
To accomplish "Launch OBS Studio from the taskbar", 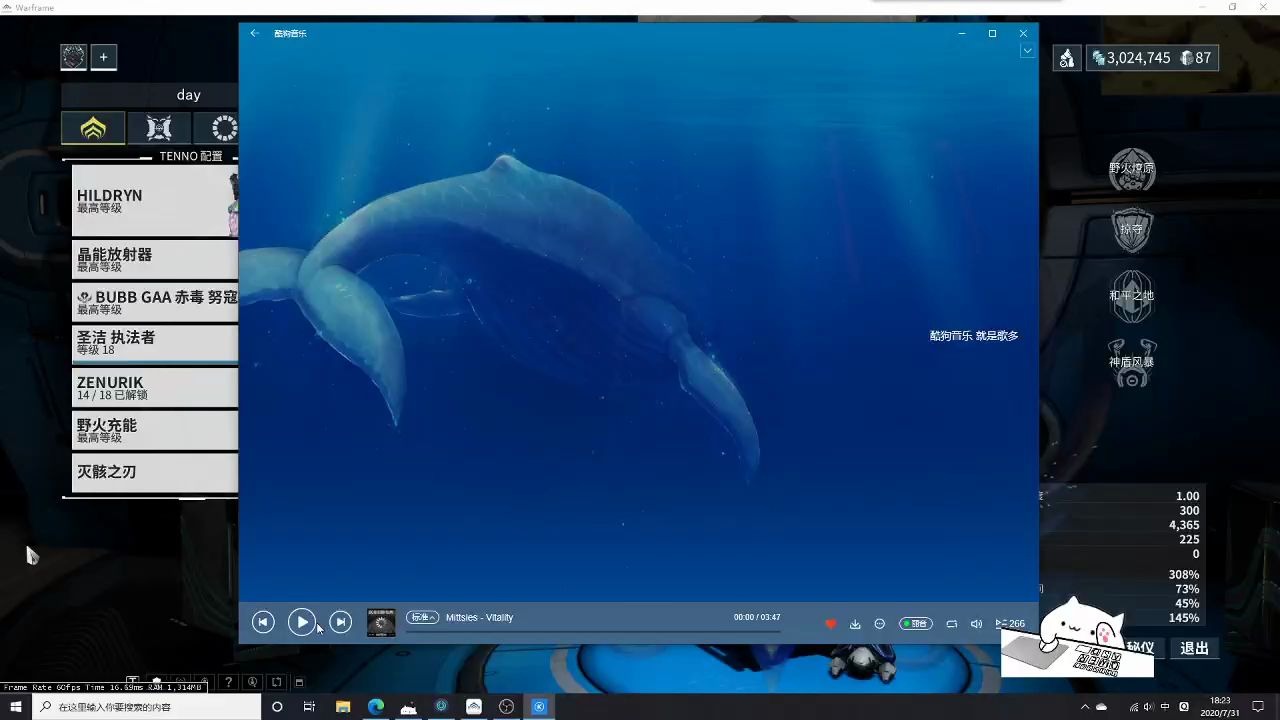I will (507, 707).
